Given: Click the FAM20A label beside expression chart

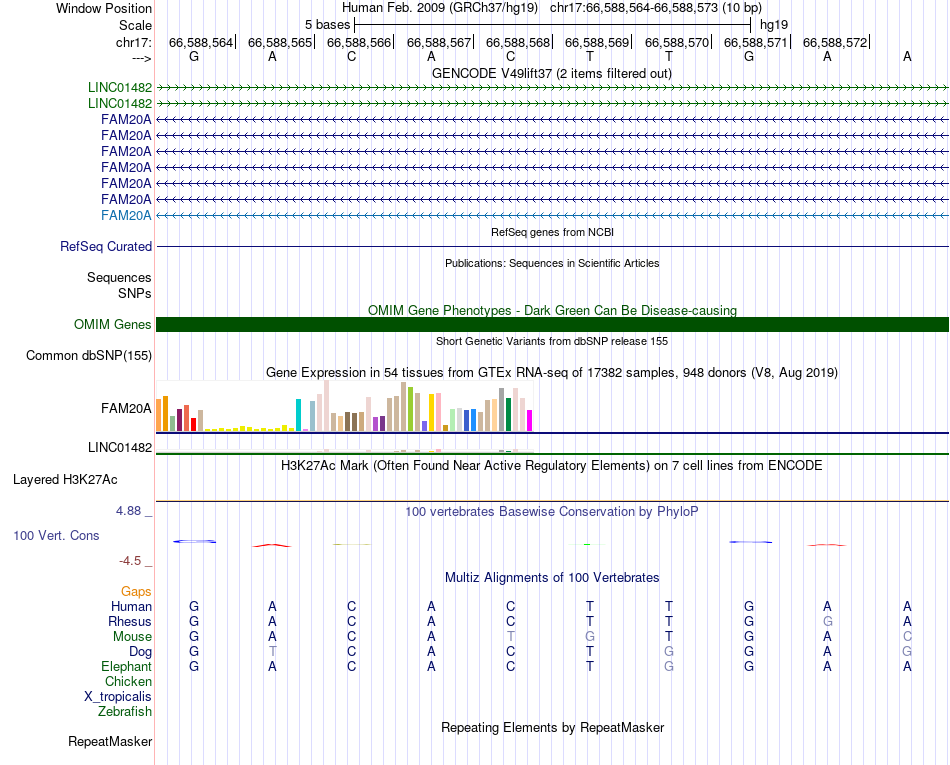Looking at the screenshot, I should (x=126, y=409).
